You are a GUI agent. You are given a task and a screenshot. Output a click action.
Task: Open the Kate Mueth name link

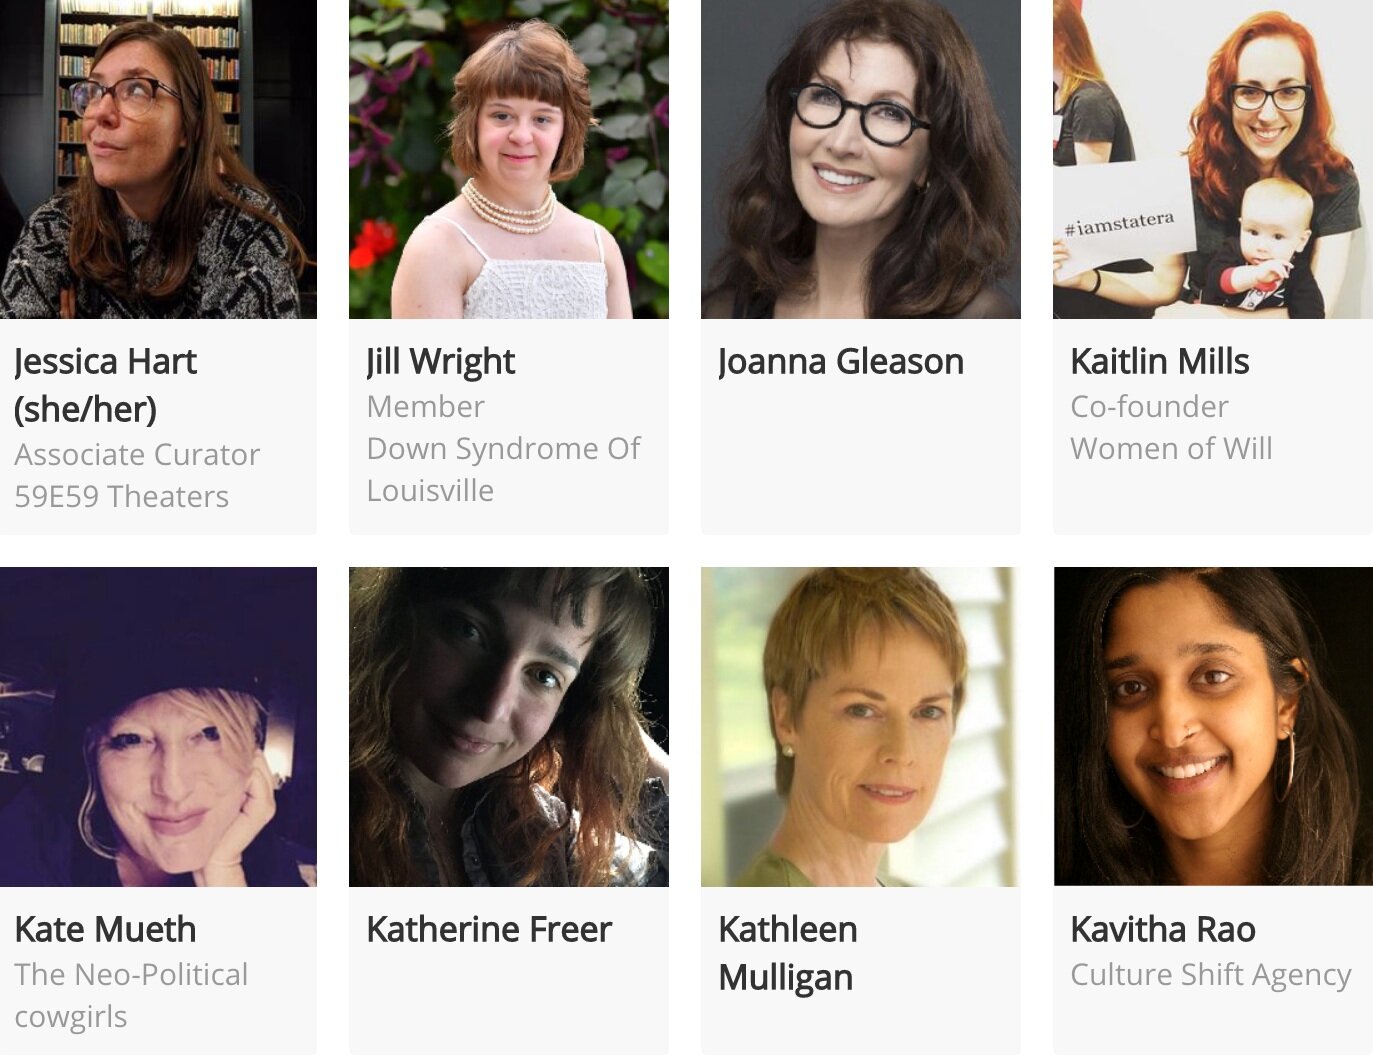tap(105, 929)
